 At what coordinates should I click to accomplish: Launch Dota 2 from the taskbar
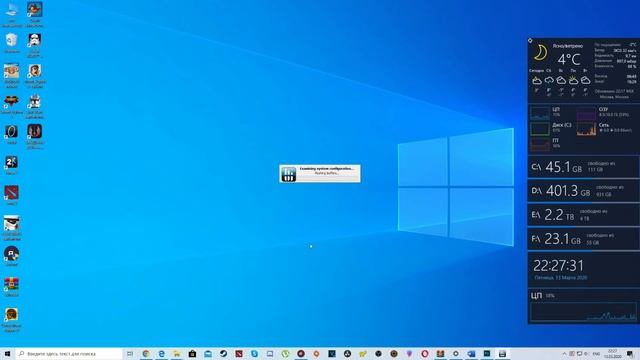(239, 353)
